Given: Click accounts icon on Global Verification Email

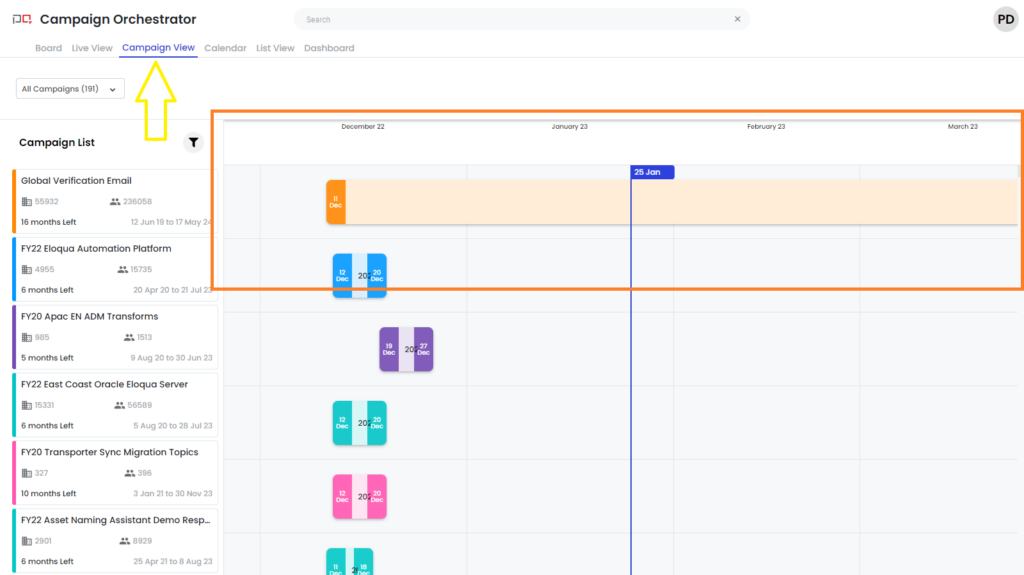Looking at the screenshot, I should pos(27,202).
